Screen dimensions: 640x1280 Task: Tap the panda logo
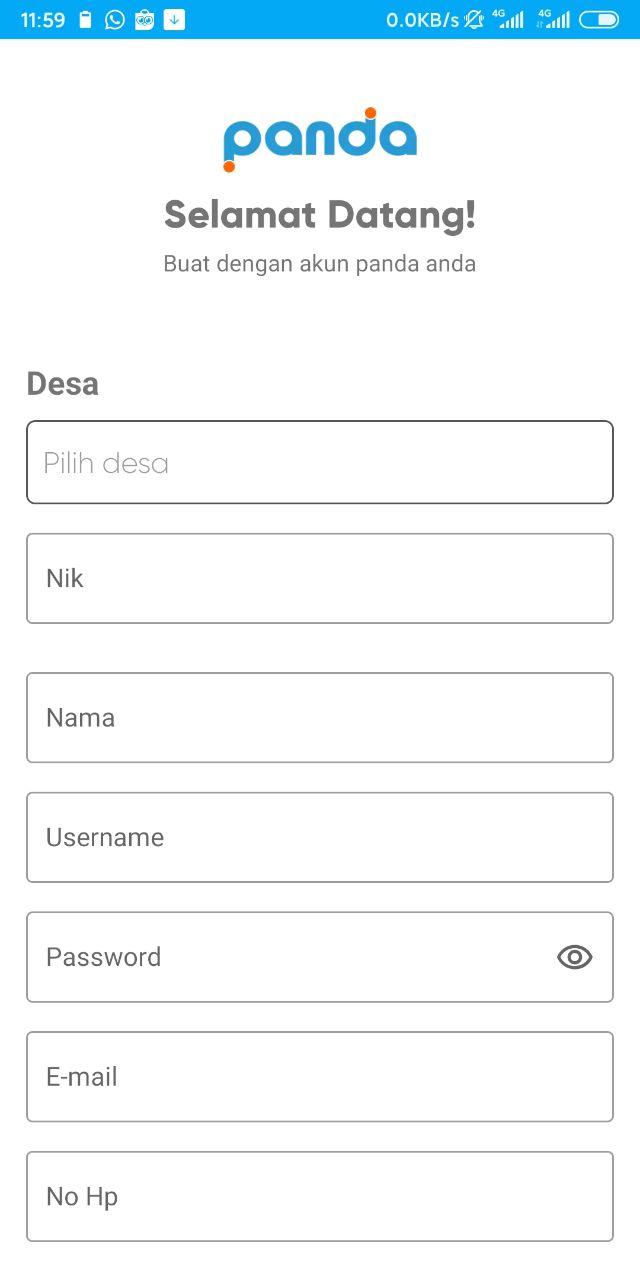tap(320, 139)
